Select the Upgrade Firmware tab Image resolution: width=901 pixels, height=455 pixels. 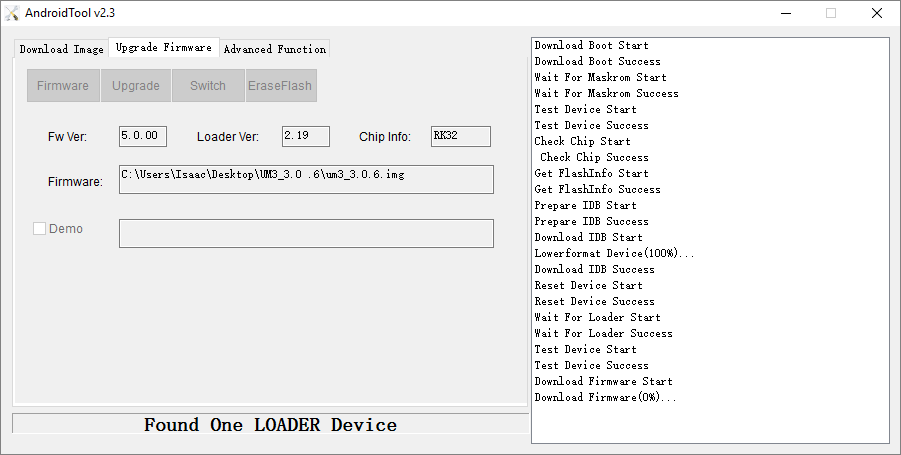point(164,48)
